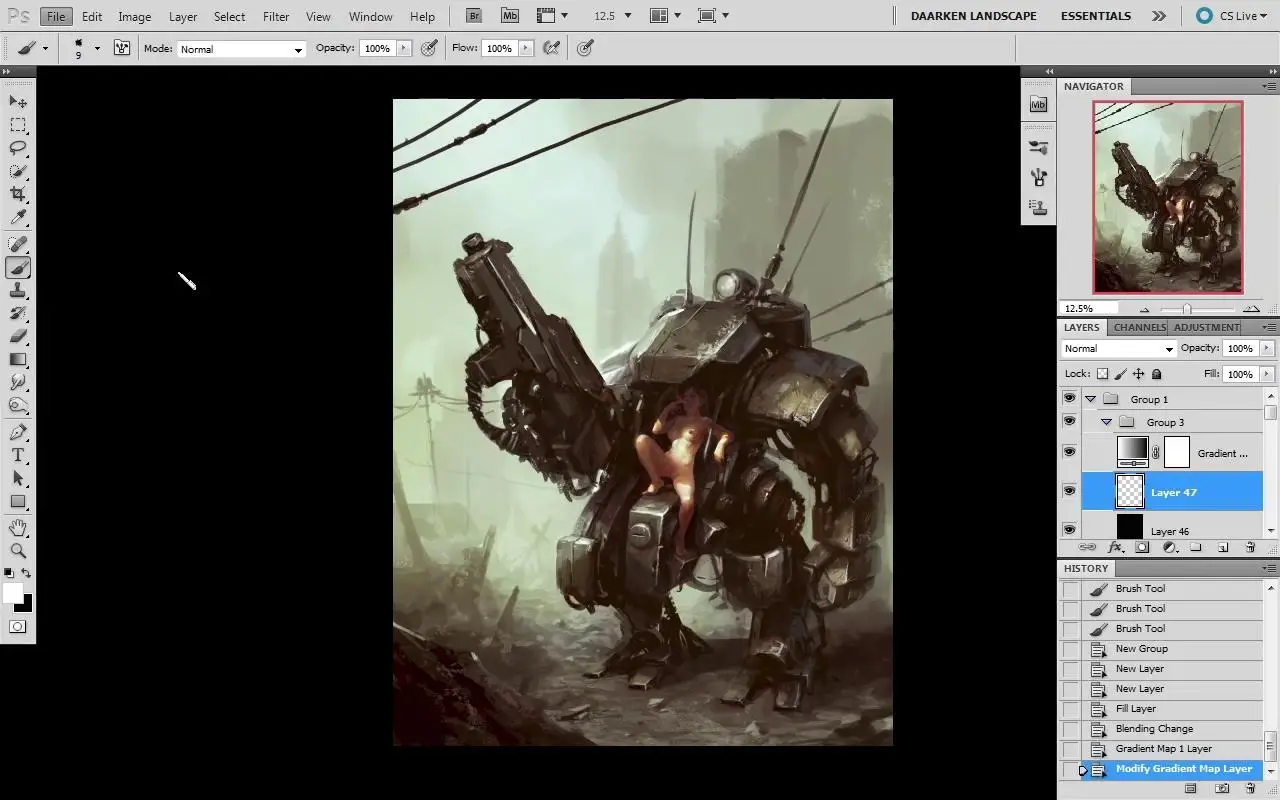1280x800 pixels.
Task: Open the layer Fill slider arrow
Action: tap(1267, 374)
